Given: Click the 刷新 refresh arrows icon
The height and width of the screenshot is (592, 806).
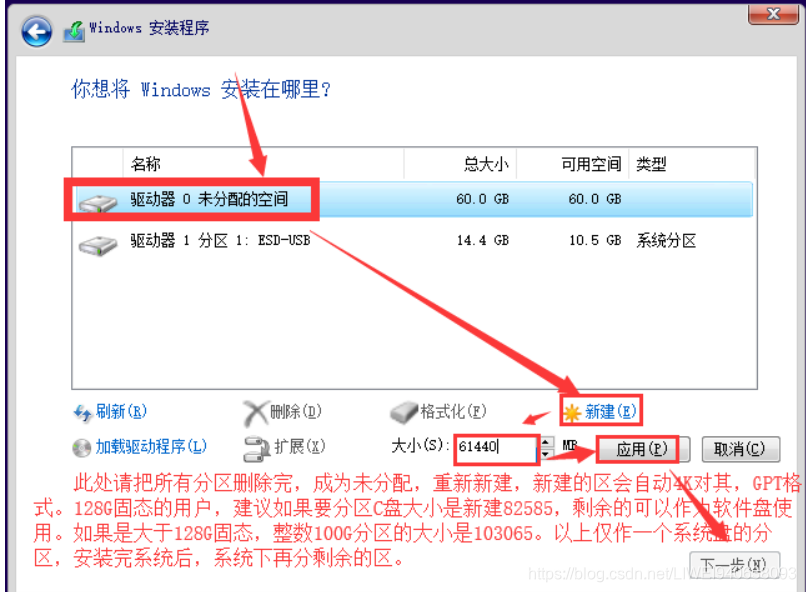Looking at the screenshot, I should point(82,413).
